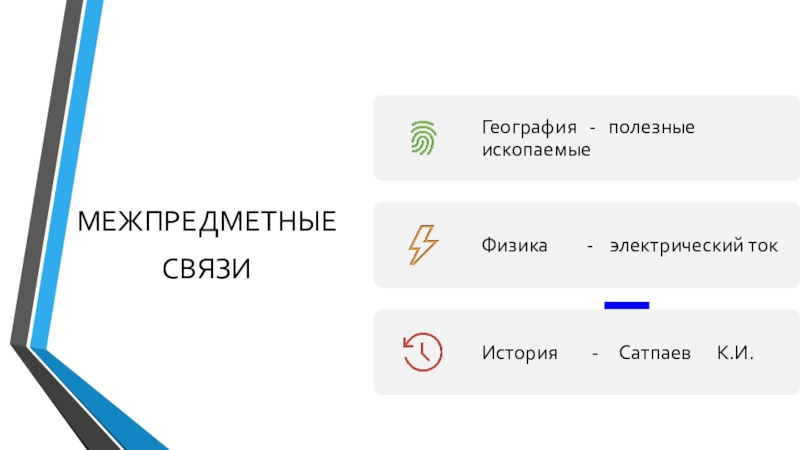Screen dimensions: 800x450
Task: Click the word полезные
Action: pos(651,129)
